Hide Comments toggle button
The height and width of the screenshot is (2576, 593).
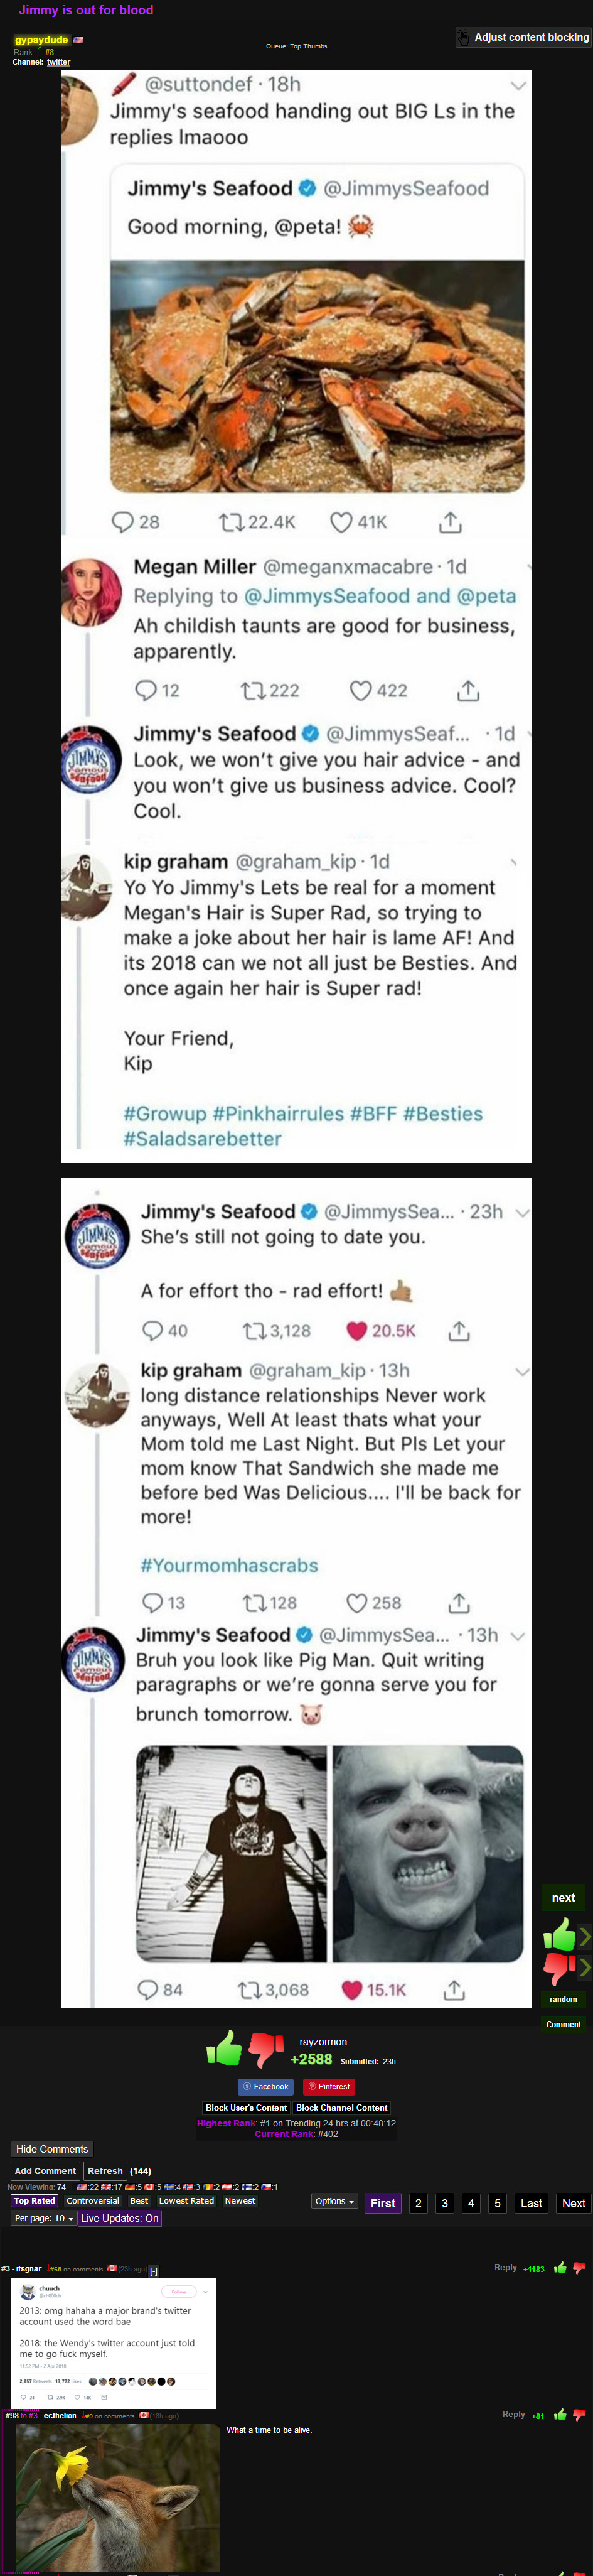pyautogui.click(x=52, y=2148)
